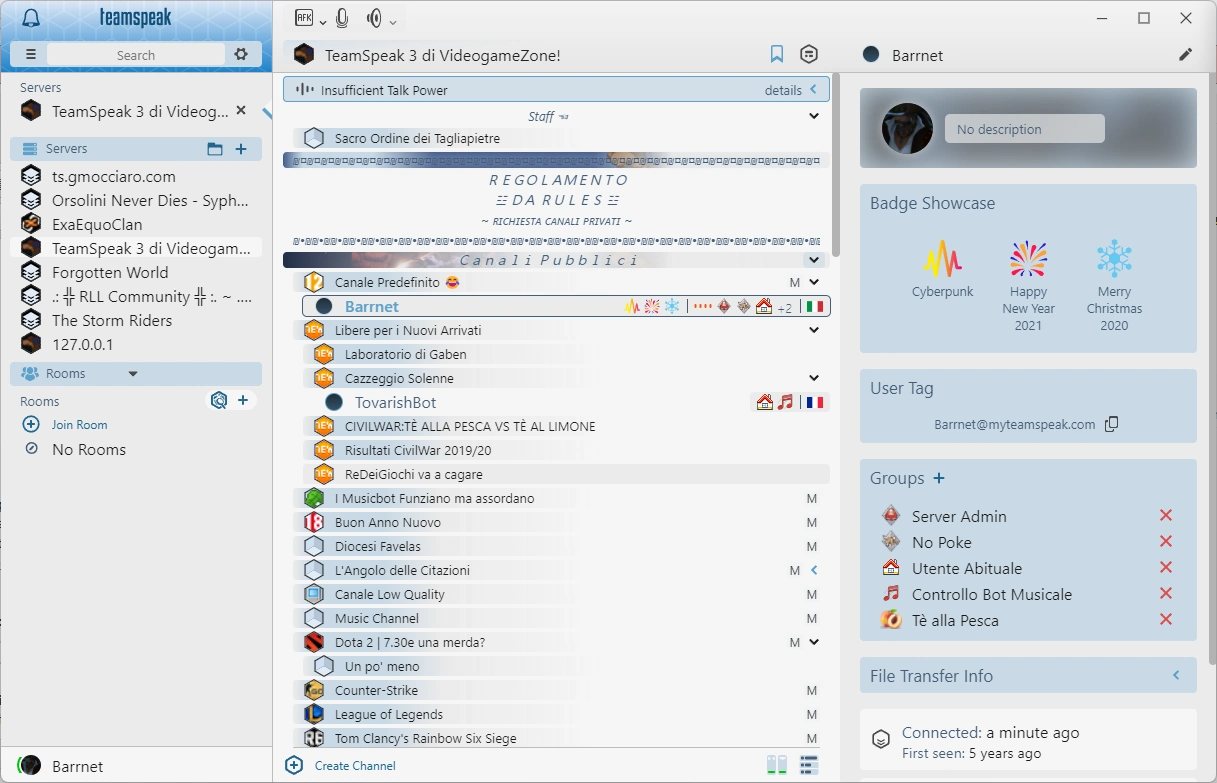Click the Join Room link
This screenshot has height=783, width=1217.
[x=79, y=425]
